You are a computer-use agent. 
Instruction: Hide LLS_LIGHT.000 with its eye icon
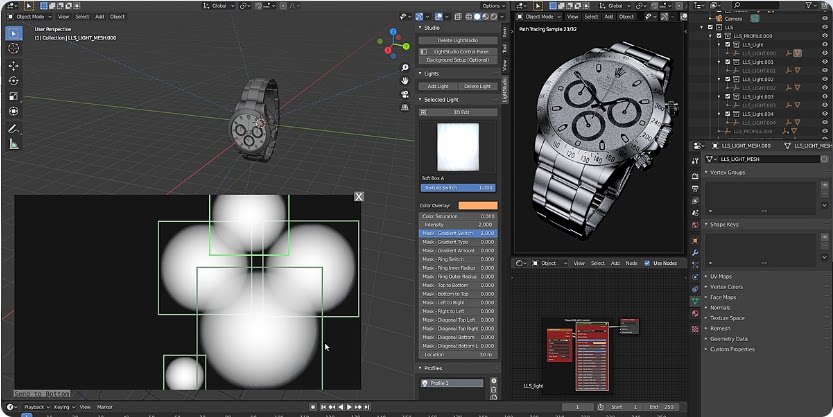click(x=824, y=53)
